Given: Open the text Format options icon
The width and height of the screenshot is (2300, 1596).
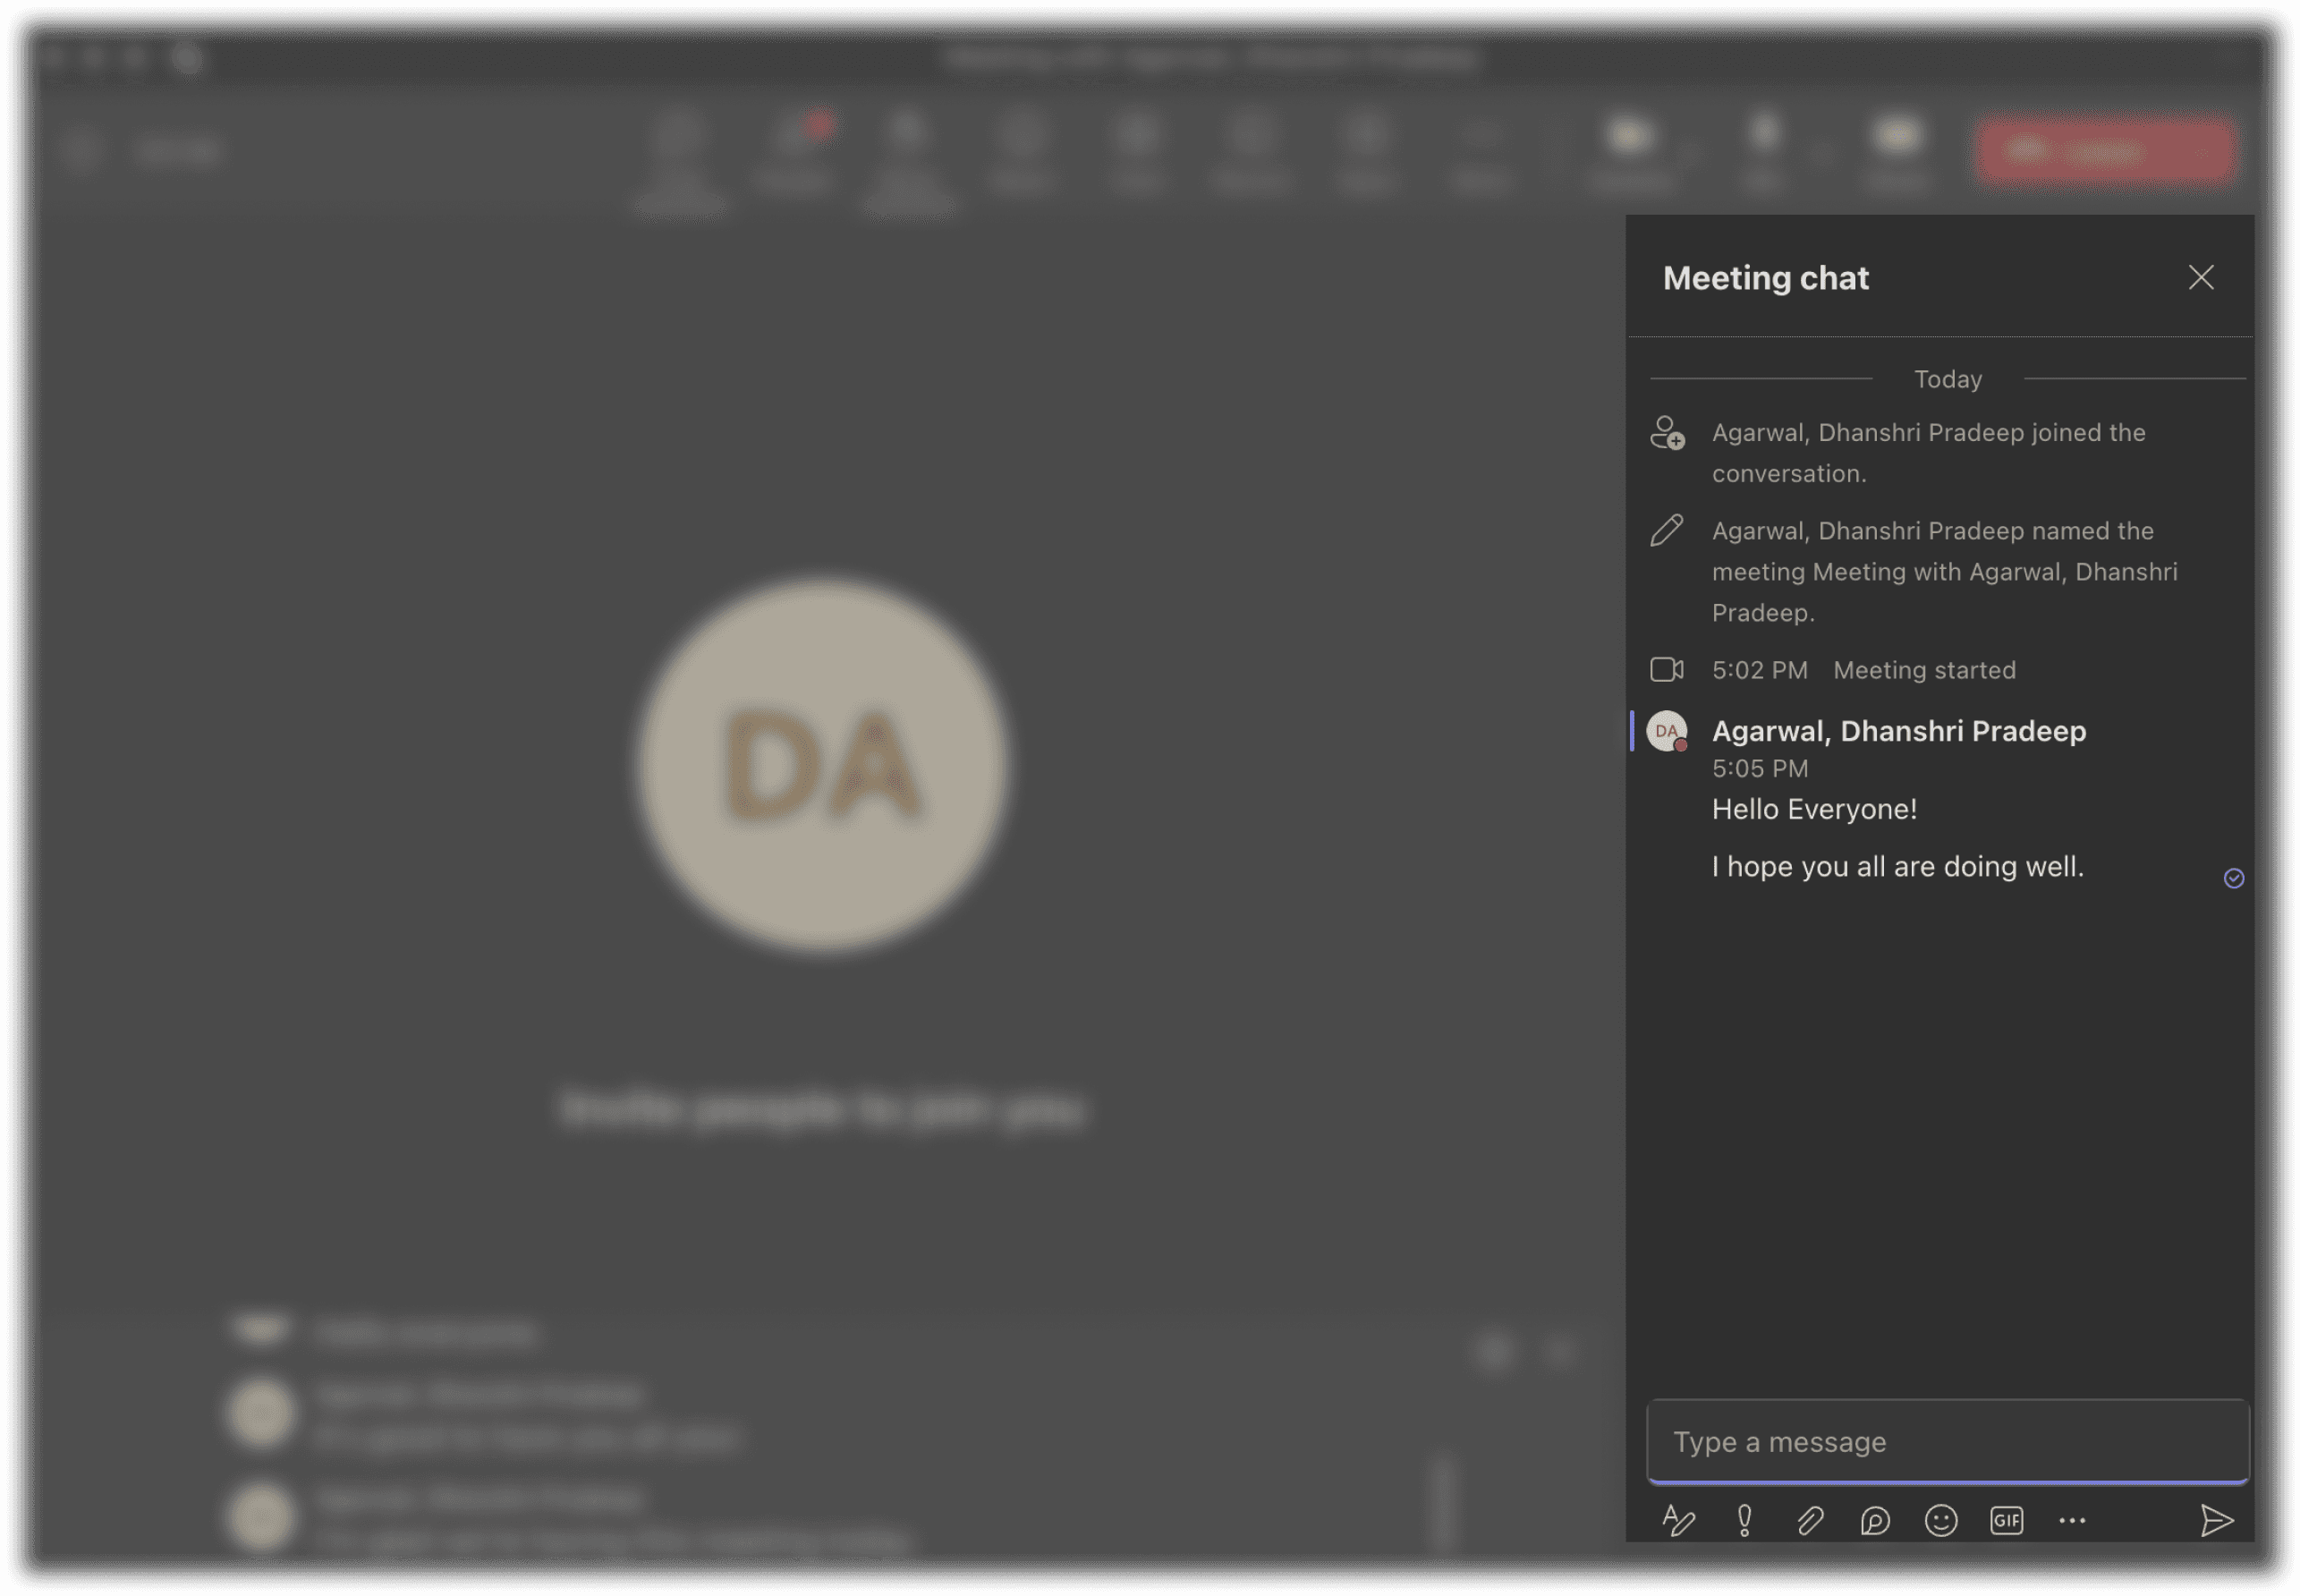Looking at the screenshot, I should coord(1678,1521).
